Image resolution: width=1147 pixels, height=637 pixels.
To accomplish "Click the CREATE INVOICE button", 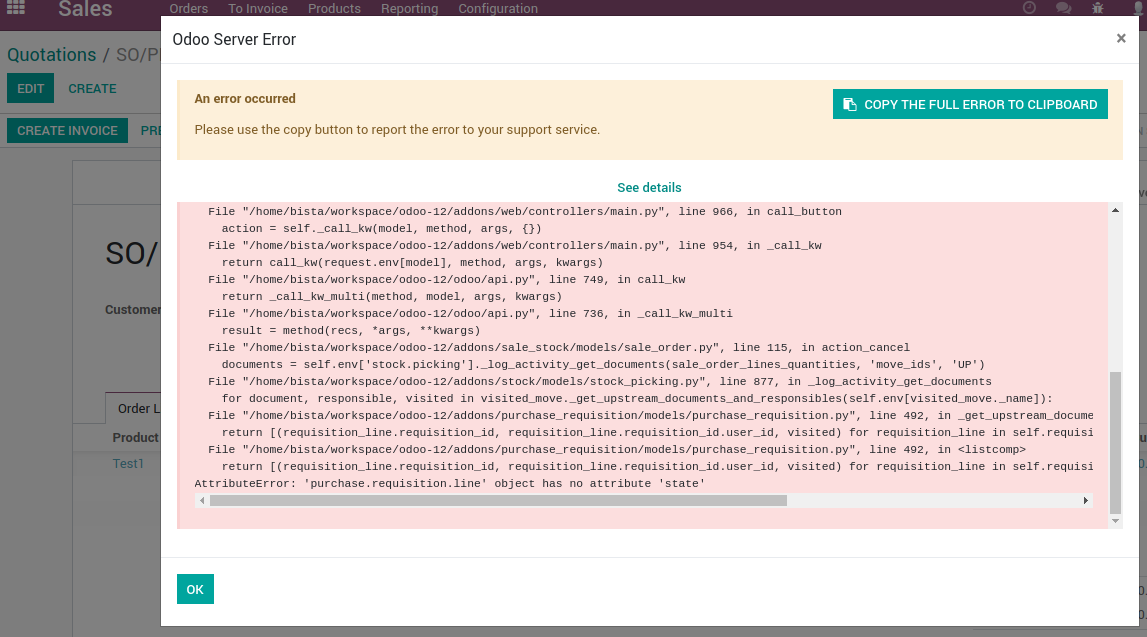I will pos(67,131).
